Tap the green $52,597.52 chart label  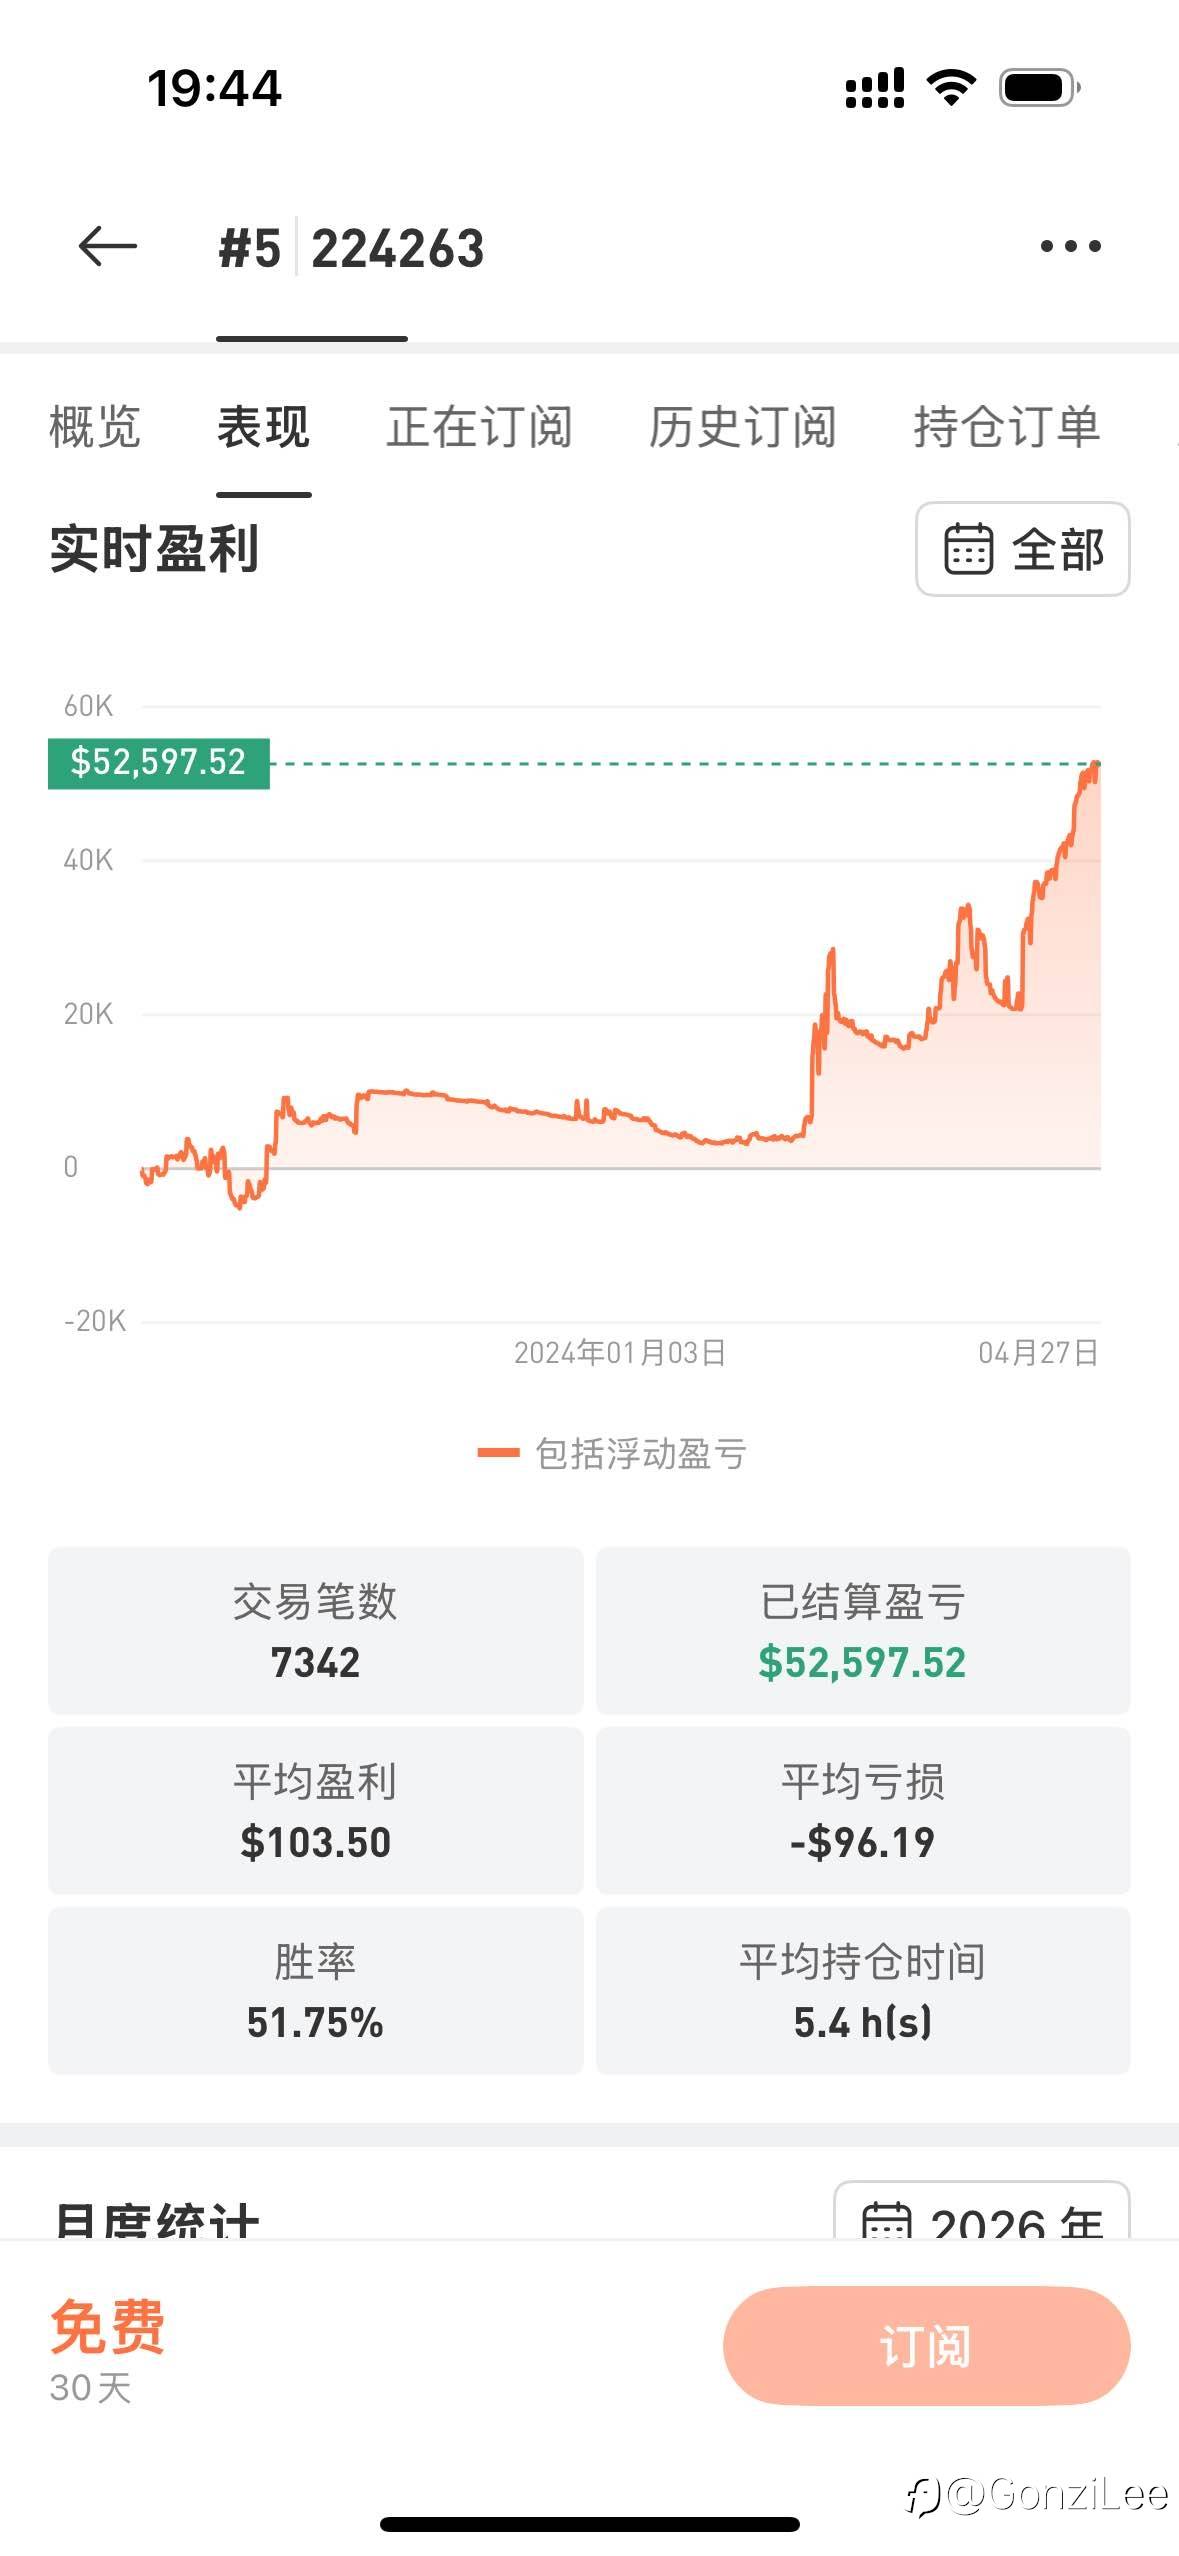point(159,763)
